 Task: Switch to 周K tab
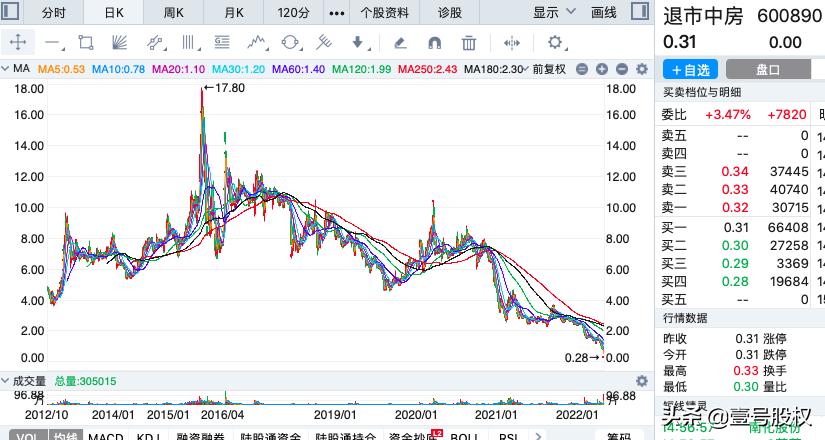click(174, 13)
